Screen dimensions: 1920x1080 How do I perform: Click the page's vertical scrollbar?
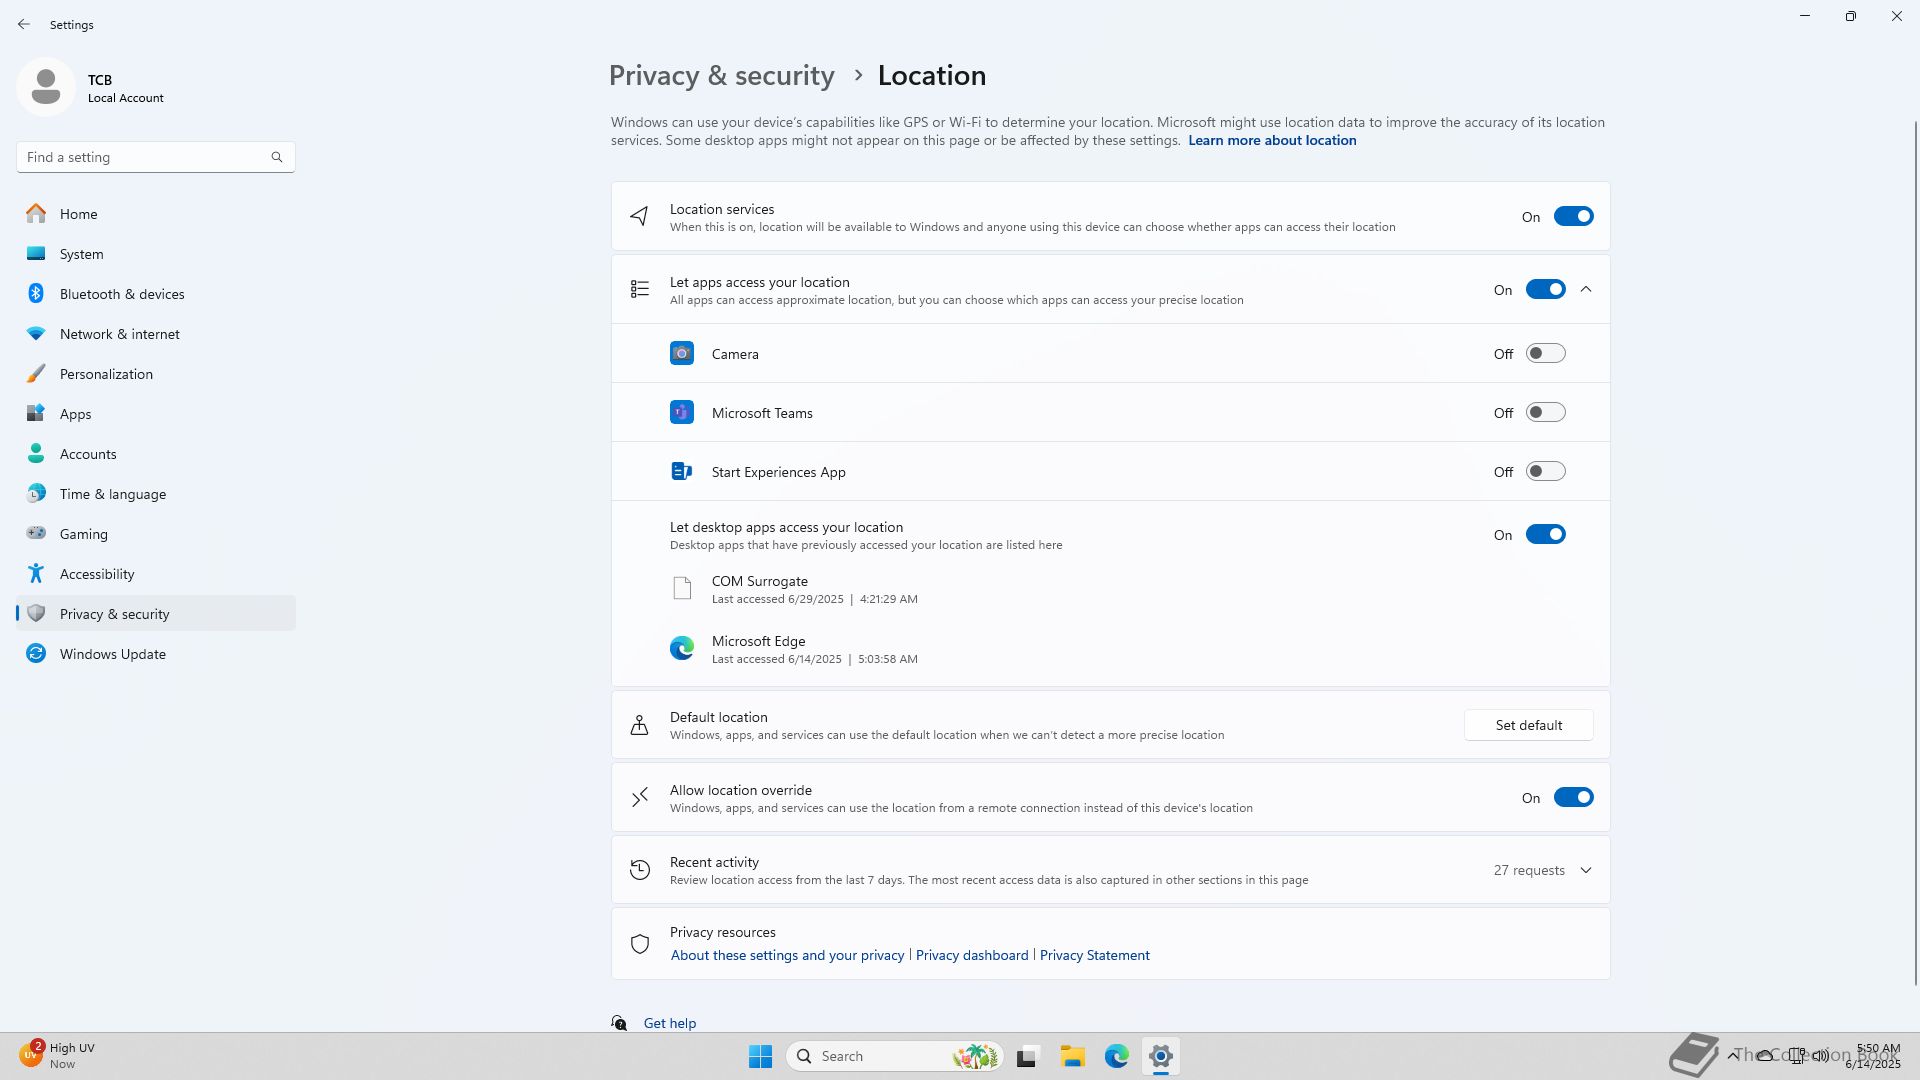1915,550
